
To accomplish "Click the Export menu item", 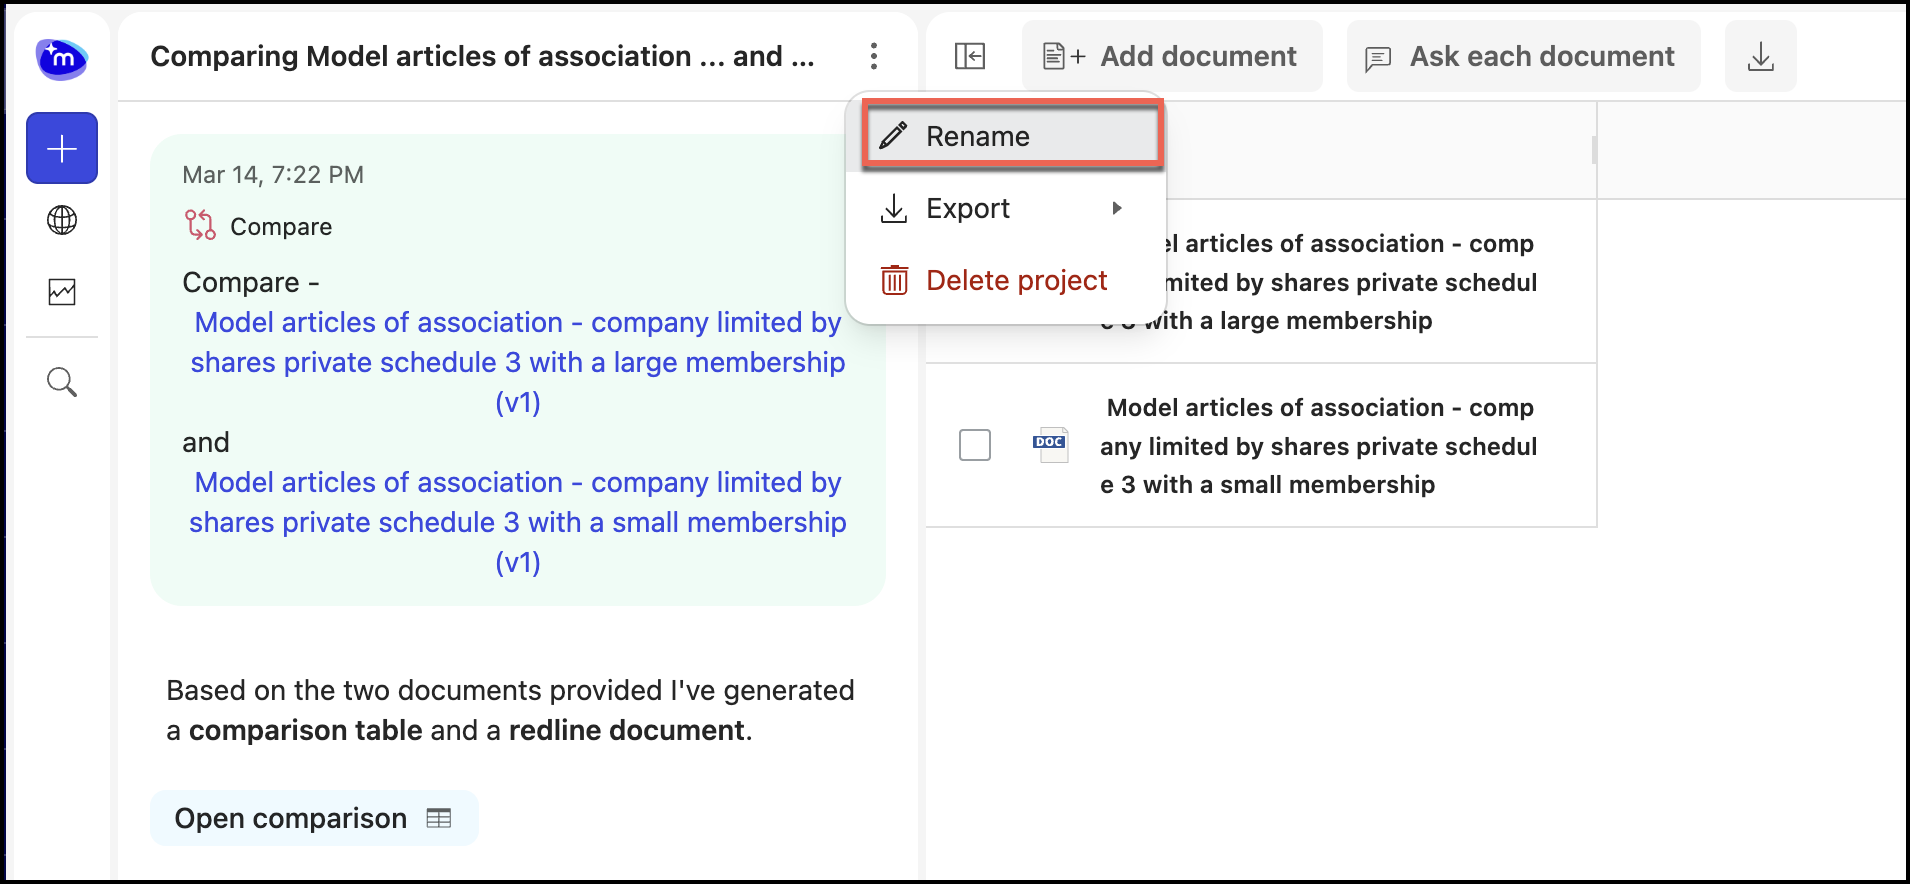I will point(968,208).
